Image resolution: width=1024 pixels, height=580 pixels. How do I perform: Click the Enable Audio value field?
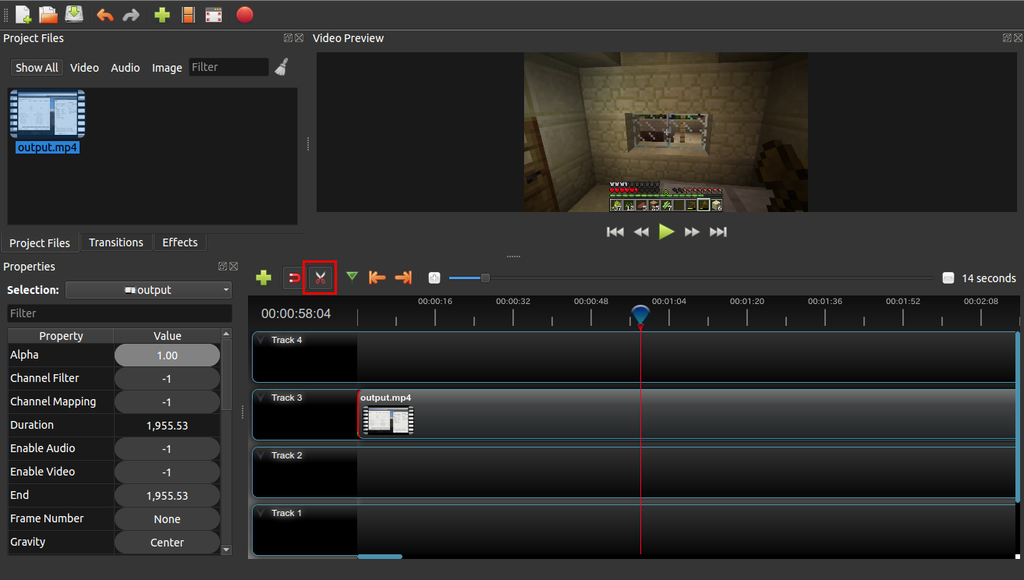(167, 449)
